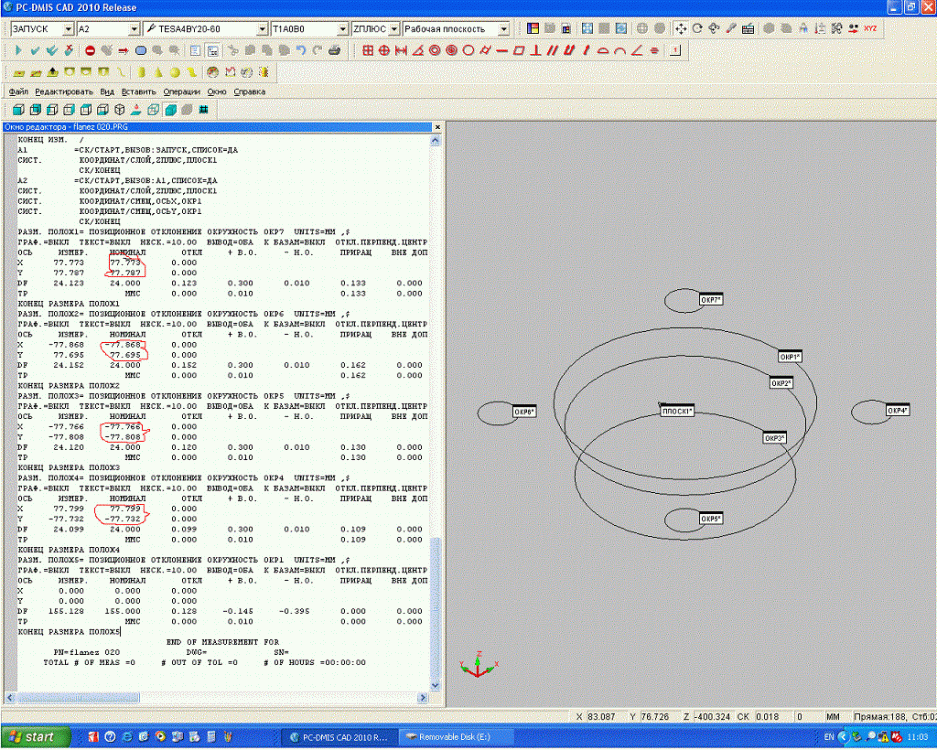Image resolution: width=937 pixels, height=750 pixels.
Task: Click the Print icon in toolbar
Action: point(335,51)
